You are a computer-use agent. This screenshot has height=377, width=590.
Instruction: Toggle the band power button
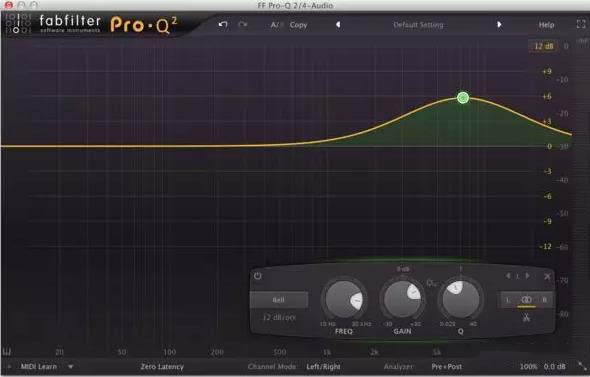[x=258, y=276]
